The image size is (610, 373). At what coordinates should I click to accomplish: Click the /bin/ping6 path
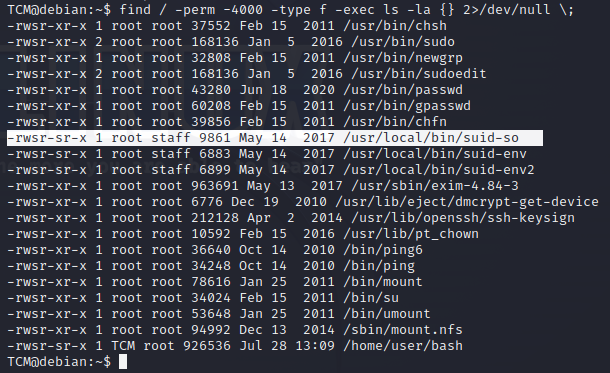(x=383, y=250)
